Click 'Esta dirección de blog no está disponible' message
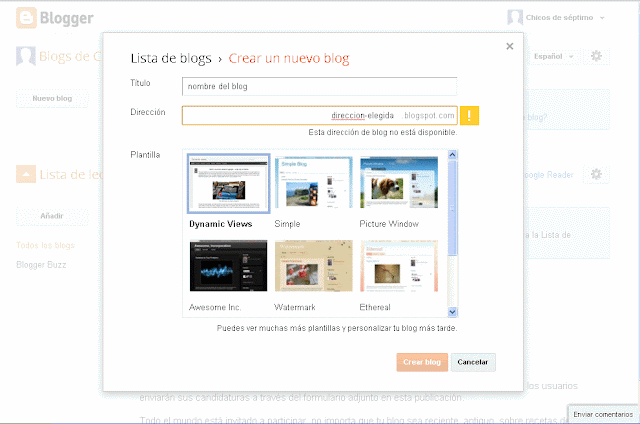 pos(382,132)
